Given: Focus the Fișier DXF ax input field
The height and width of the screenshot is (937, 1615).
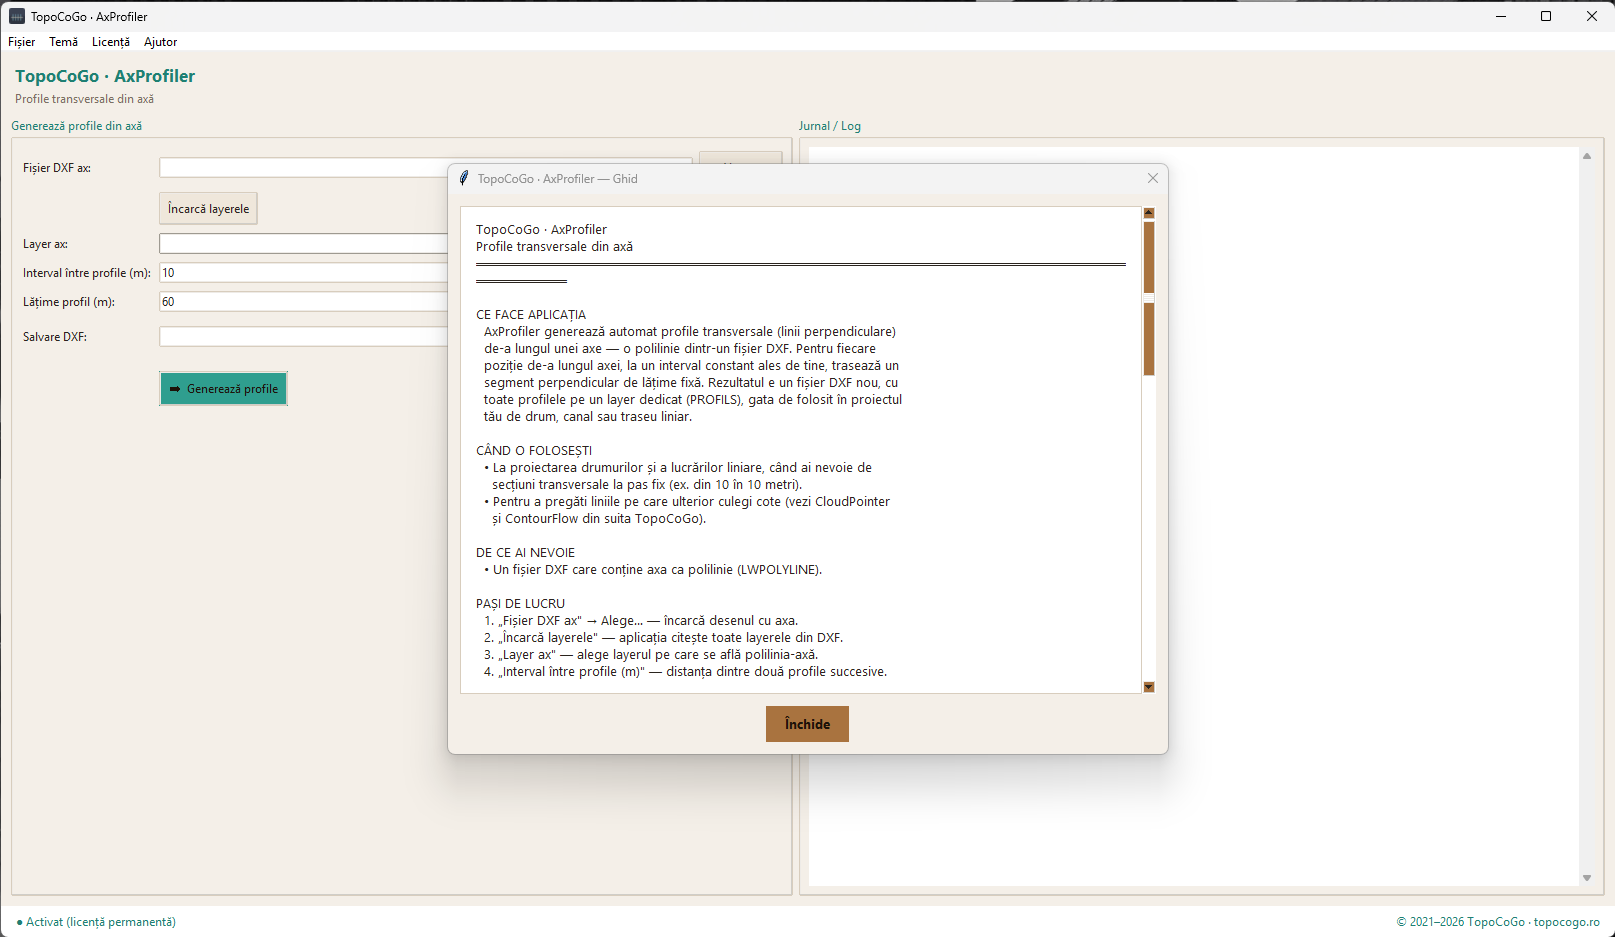Looking at the screenshot, I should [x=304, y=168].
